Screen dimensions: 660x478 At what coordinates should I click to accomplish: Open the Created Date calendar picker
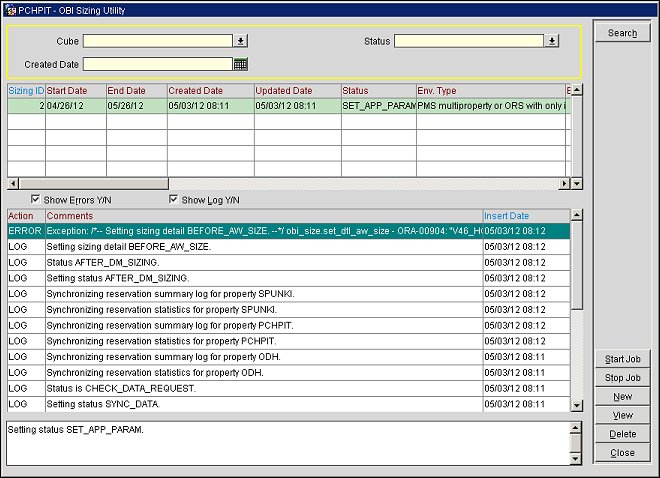(240, 64)
